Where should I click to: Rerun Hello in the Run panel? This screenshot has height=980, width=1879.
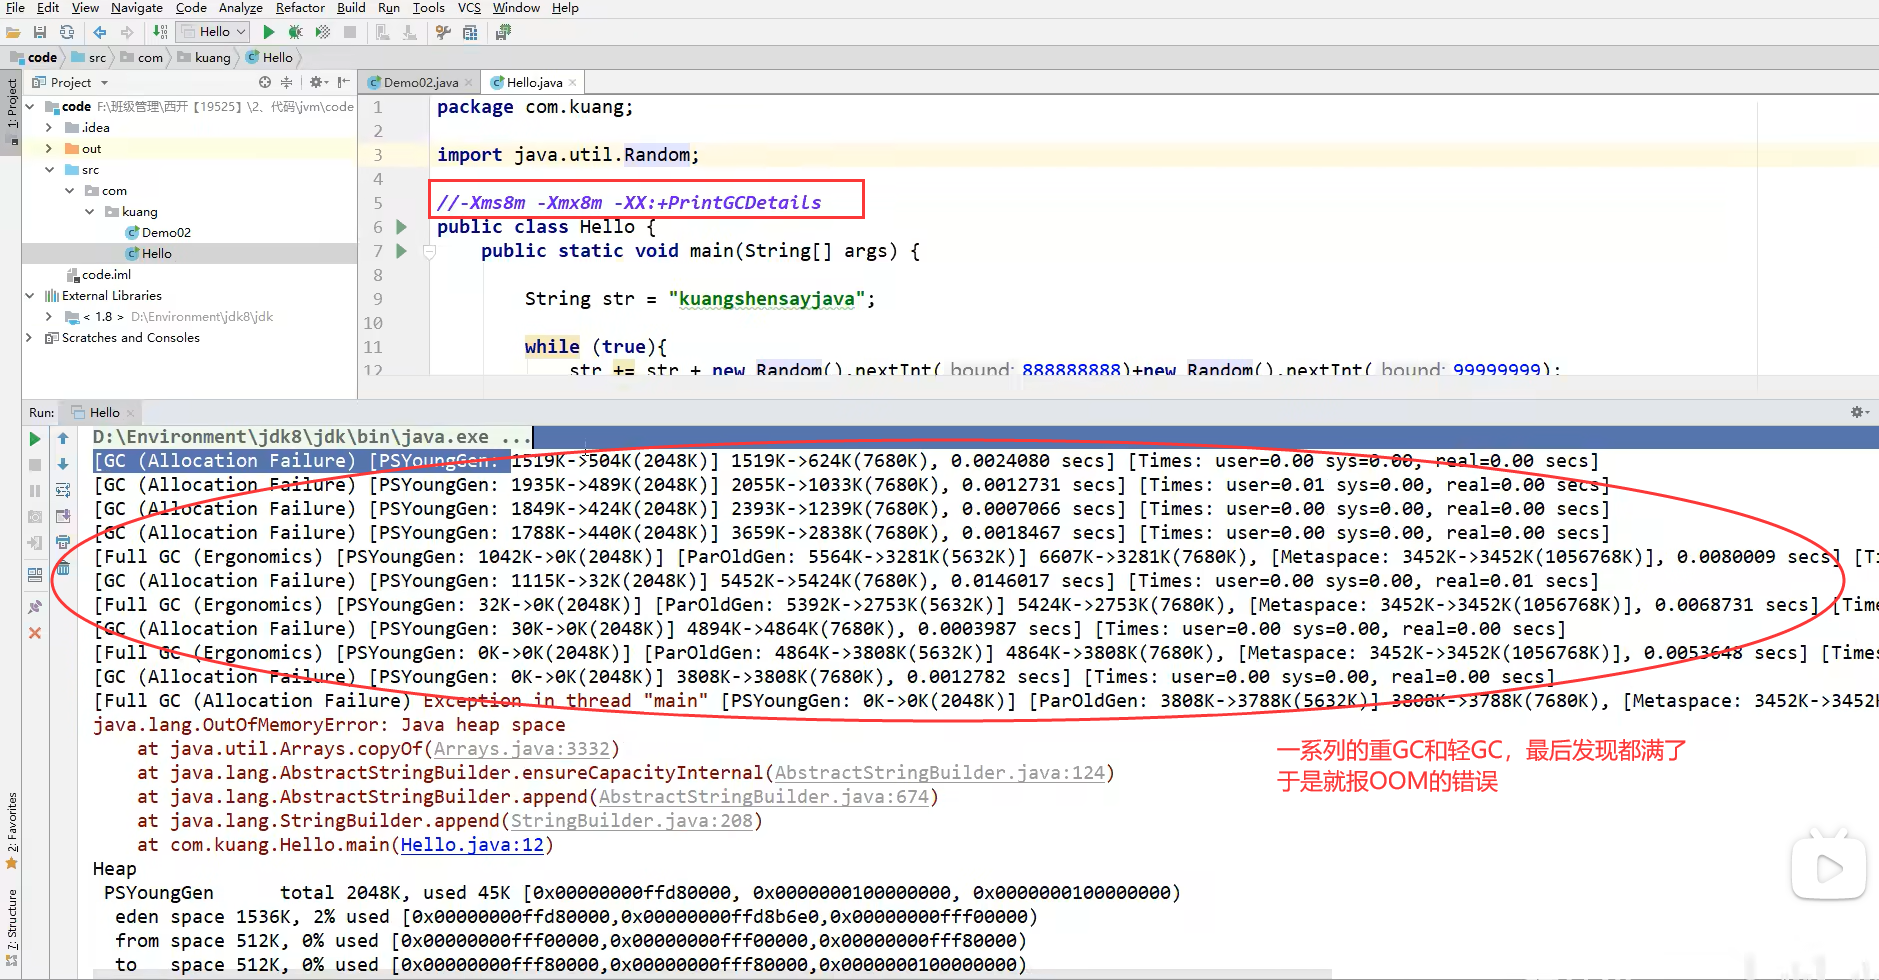click(x=35, y=439)
